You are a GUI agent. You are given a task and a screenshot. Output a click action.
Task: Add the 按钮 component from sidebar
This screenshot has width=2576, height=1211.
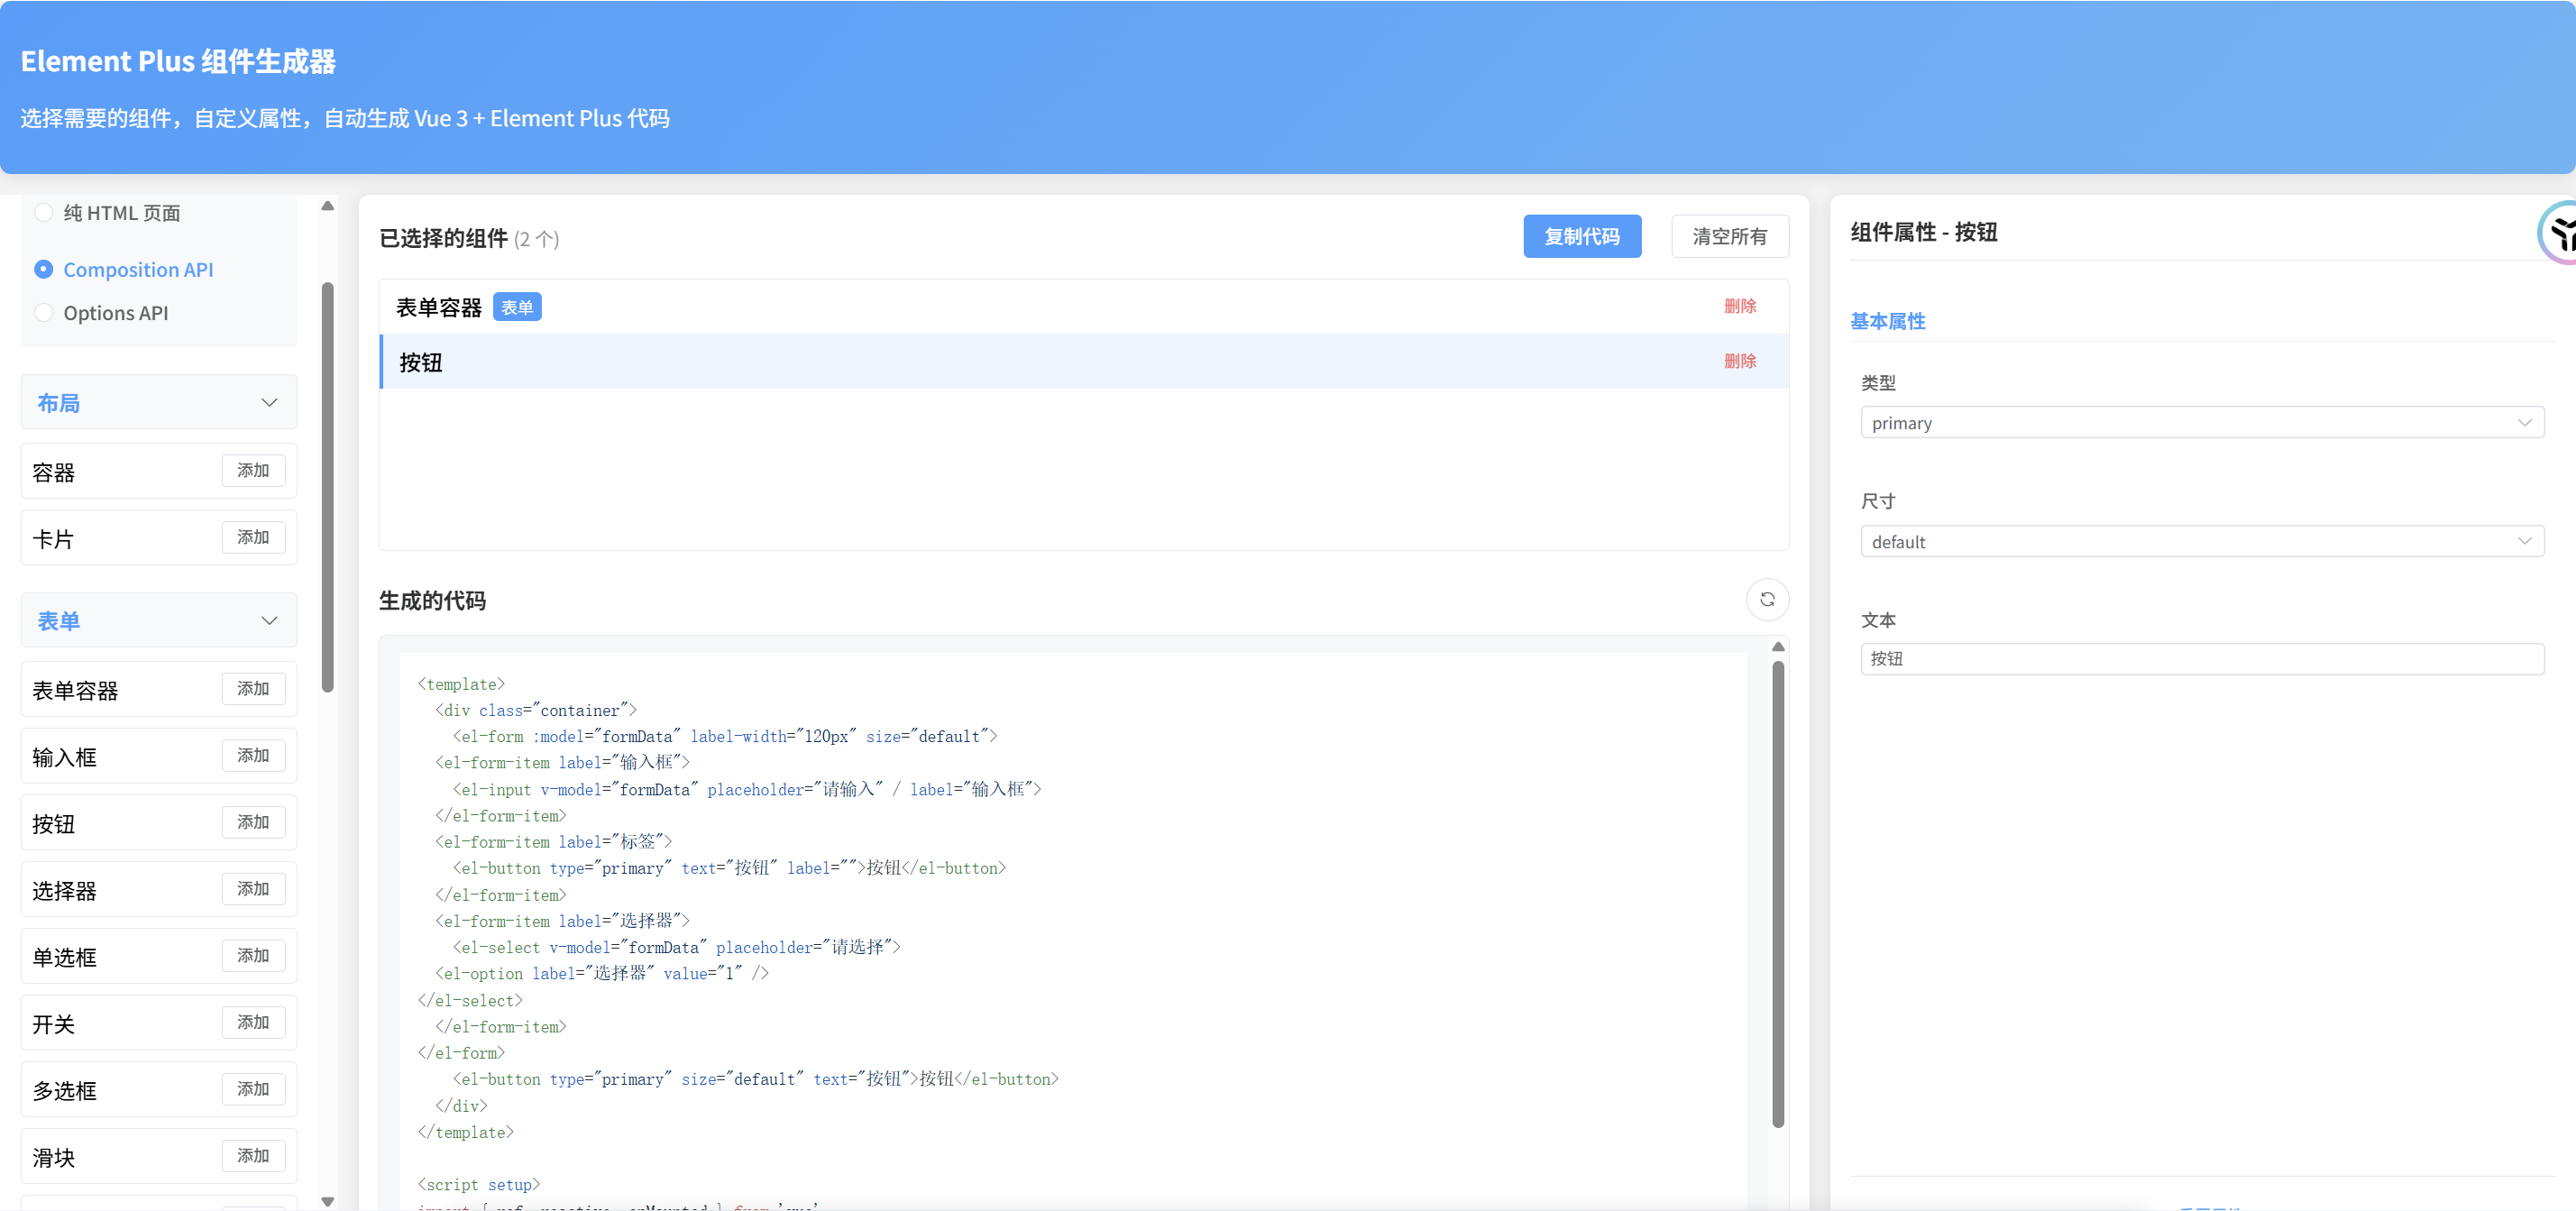253,822
